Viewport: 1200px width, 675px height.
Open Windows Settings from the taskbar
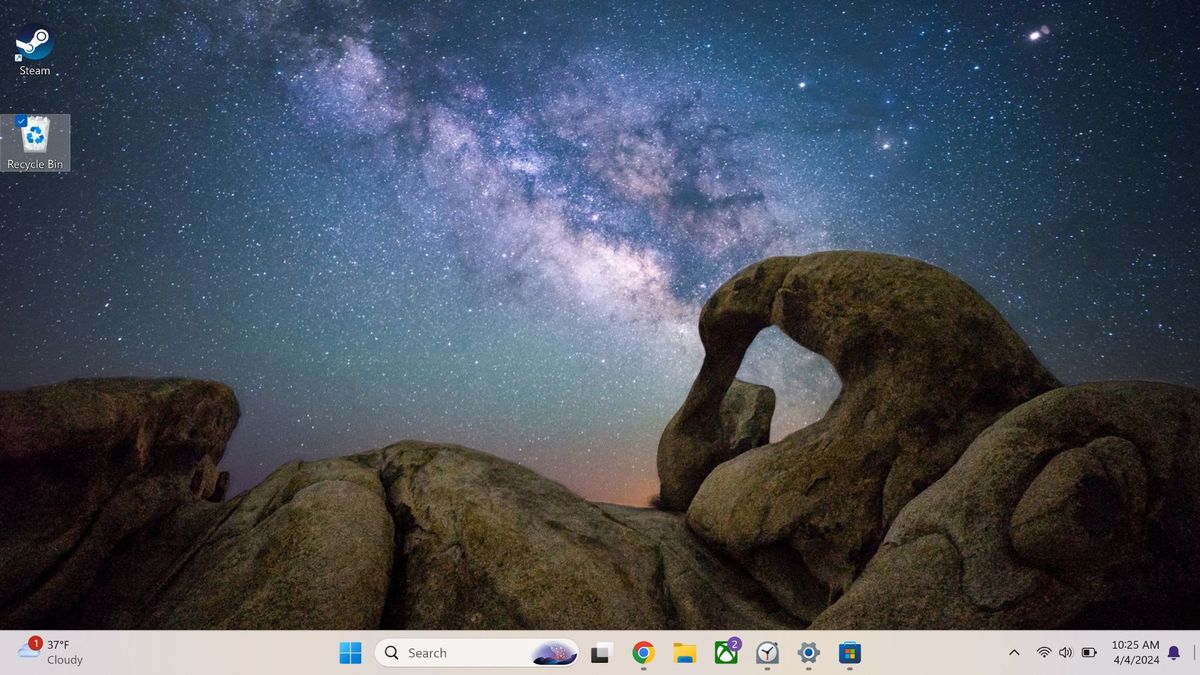coord(808,652)
